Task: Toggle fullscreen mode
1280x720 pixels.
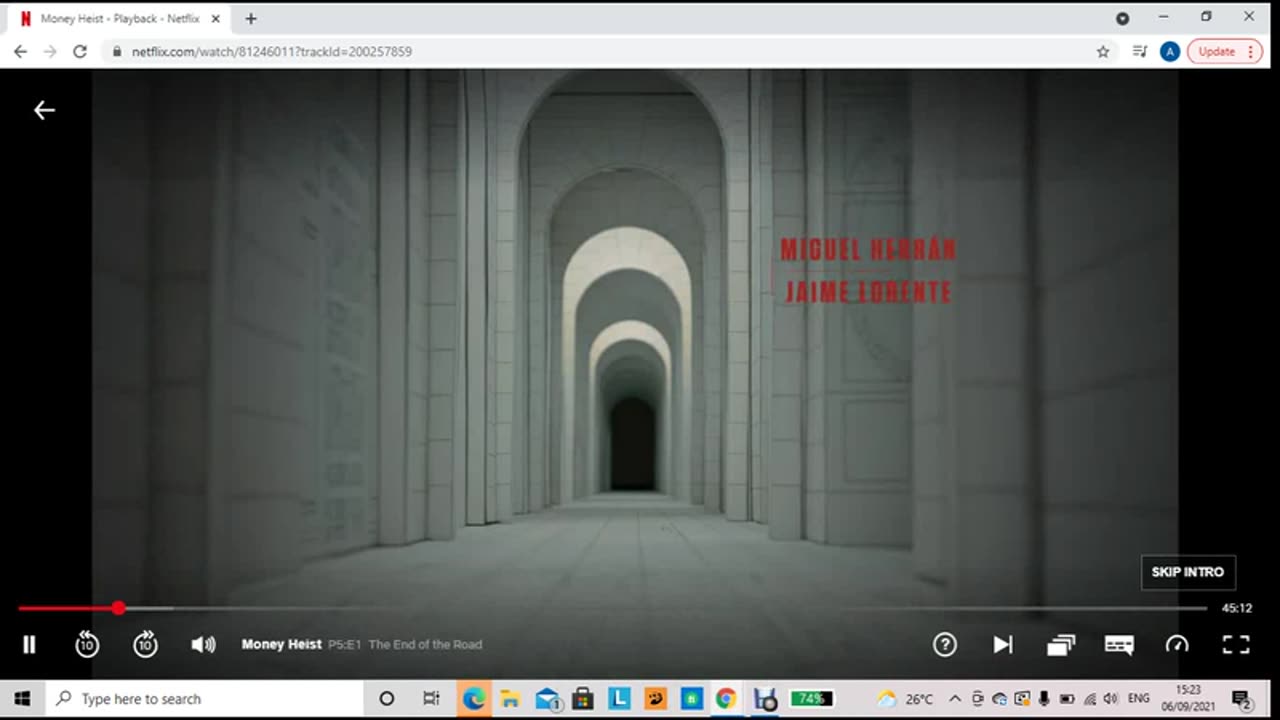Action: [1236, 645]
